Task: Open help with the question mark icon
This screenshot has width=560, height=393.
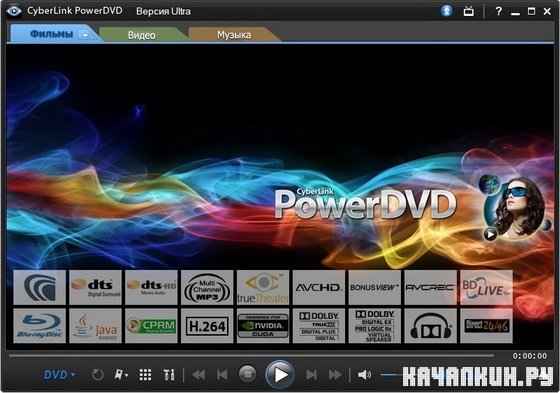Action: point(498,11)
